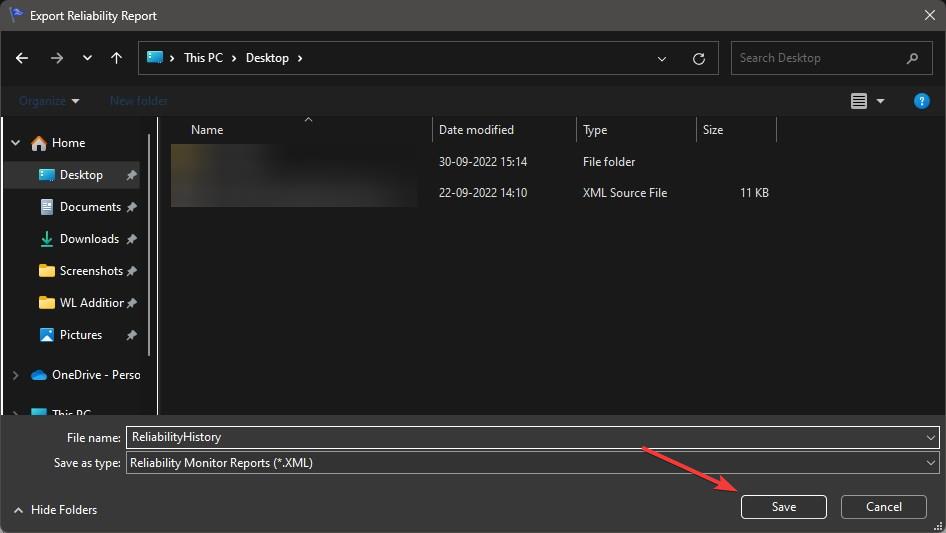Screen dimensions: 946x533
Task: Open the Organize menu
Action: [x=49, y=101]
